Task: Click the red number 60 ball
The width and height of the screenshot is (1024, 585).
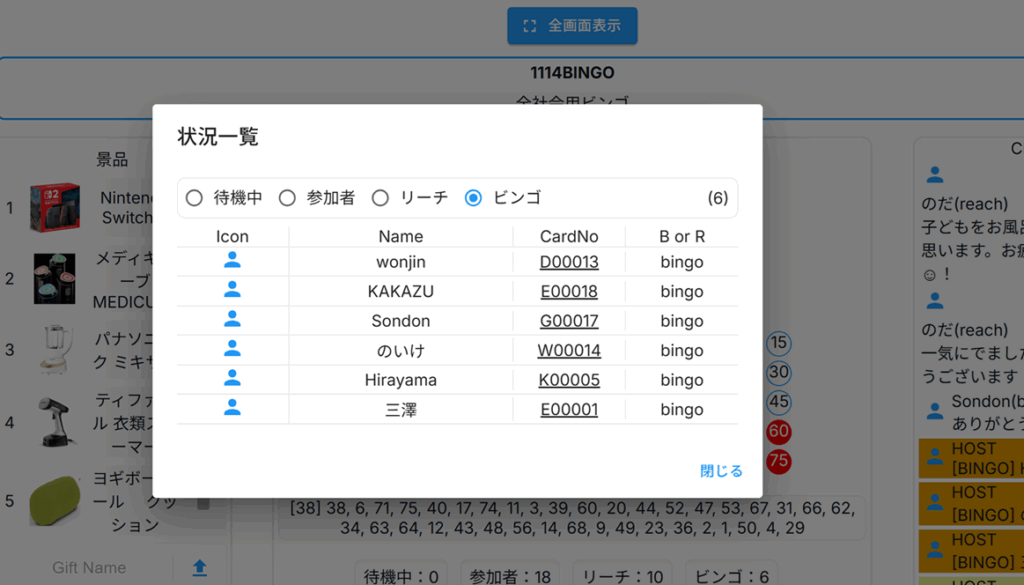Action: coord(778,432)
